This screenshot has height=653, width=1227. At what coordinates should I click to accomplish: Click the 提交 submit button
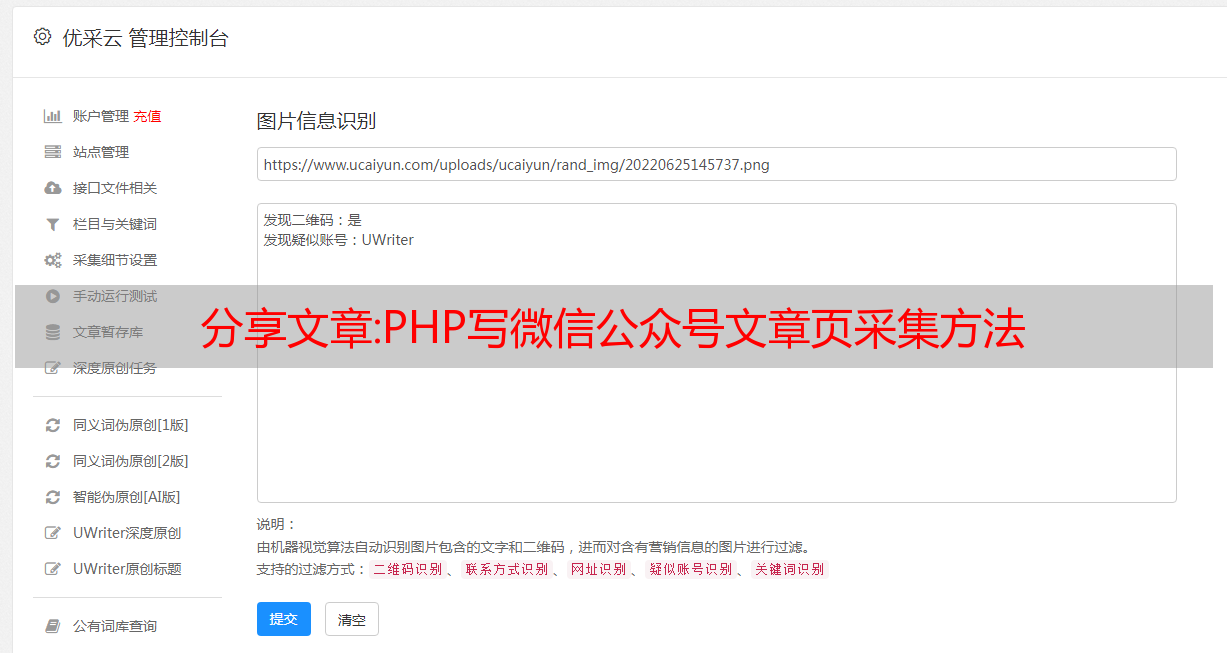(x=284, y=619)
